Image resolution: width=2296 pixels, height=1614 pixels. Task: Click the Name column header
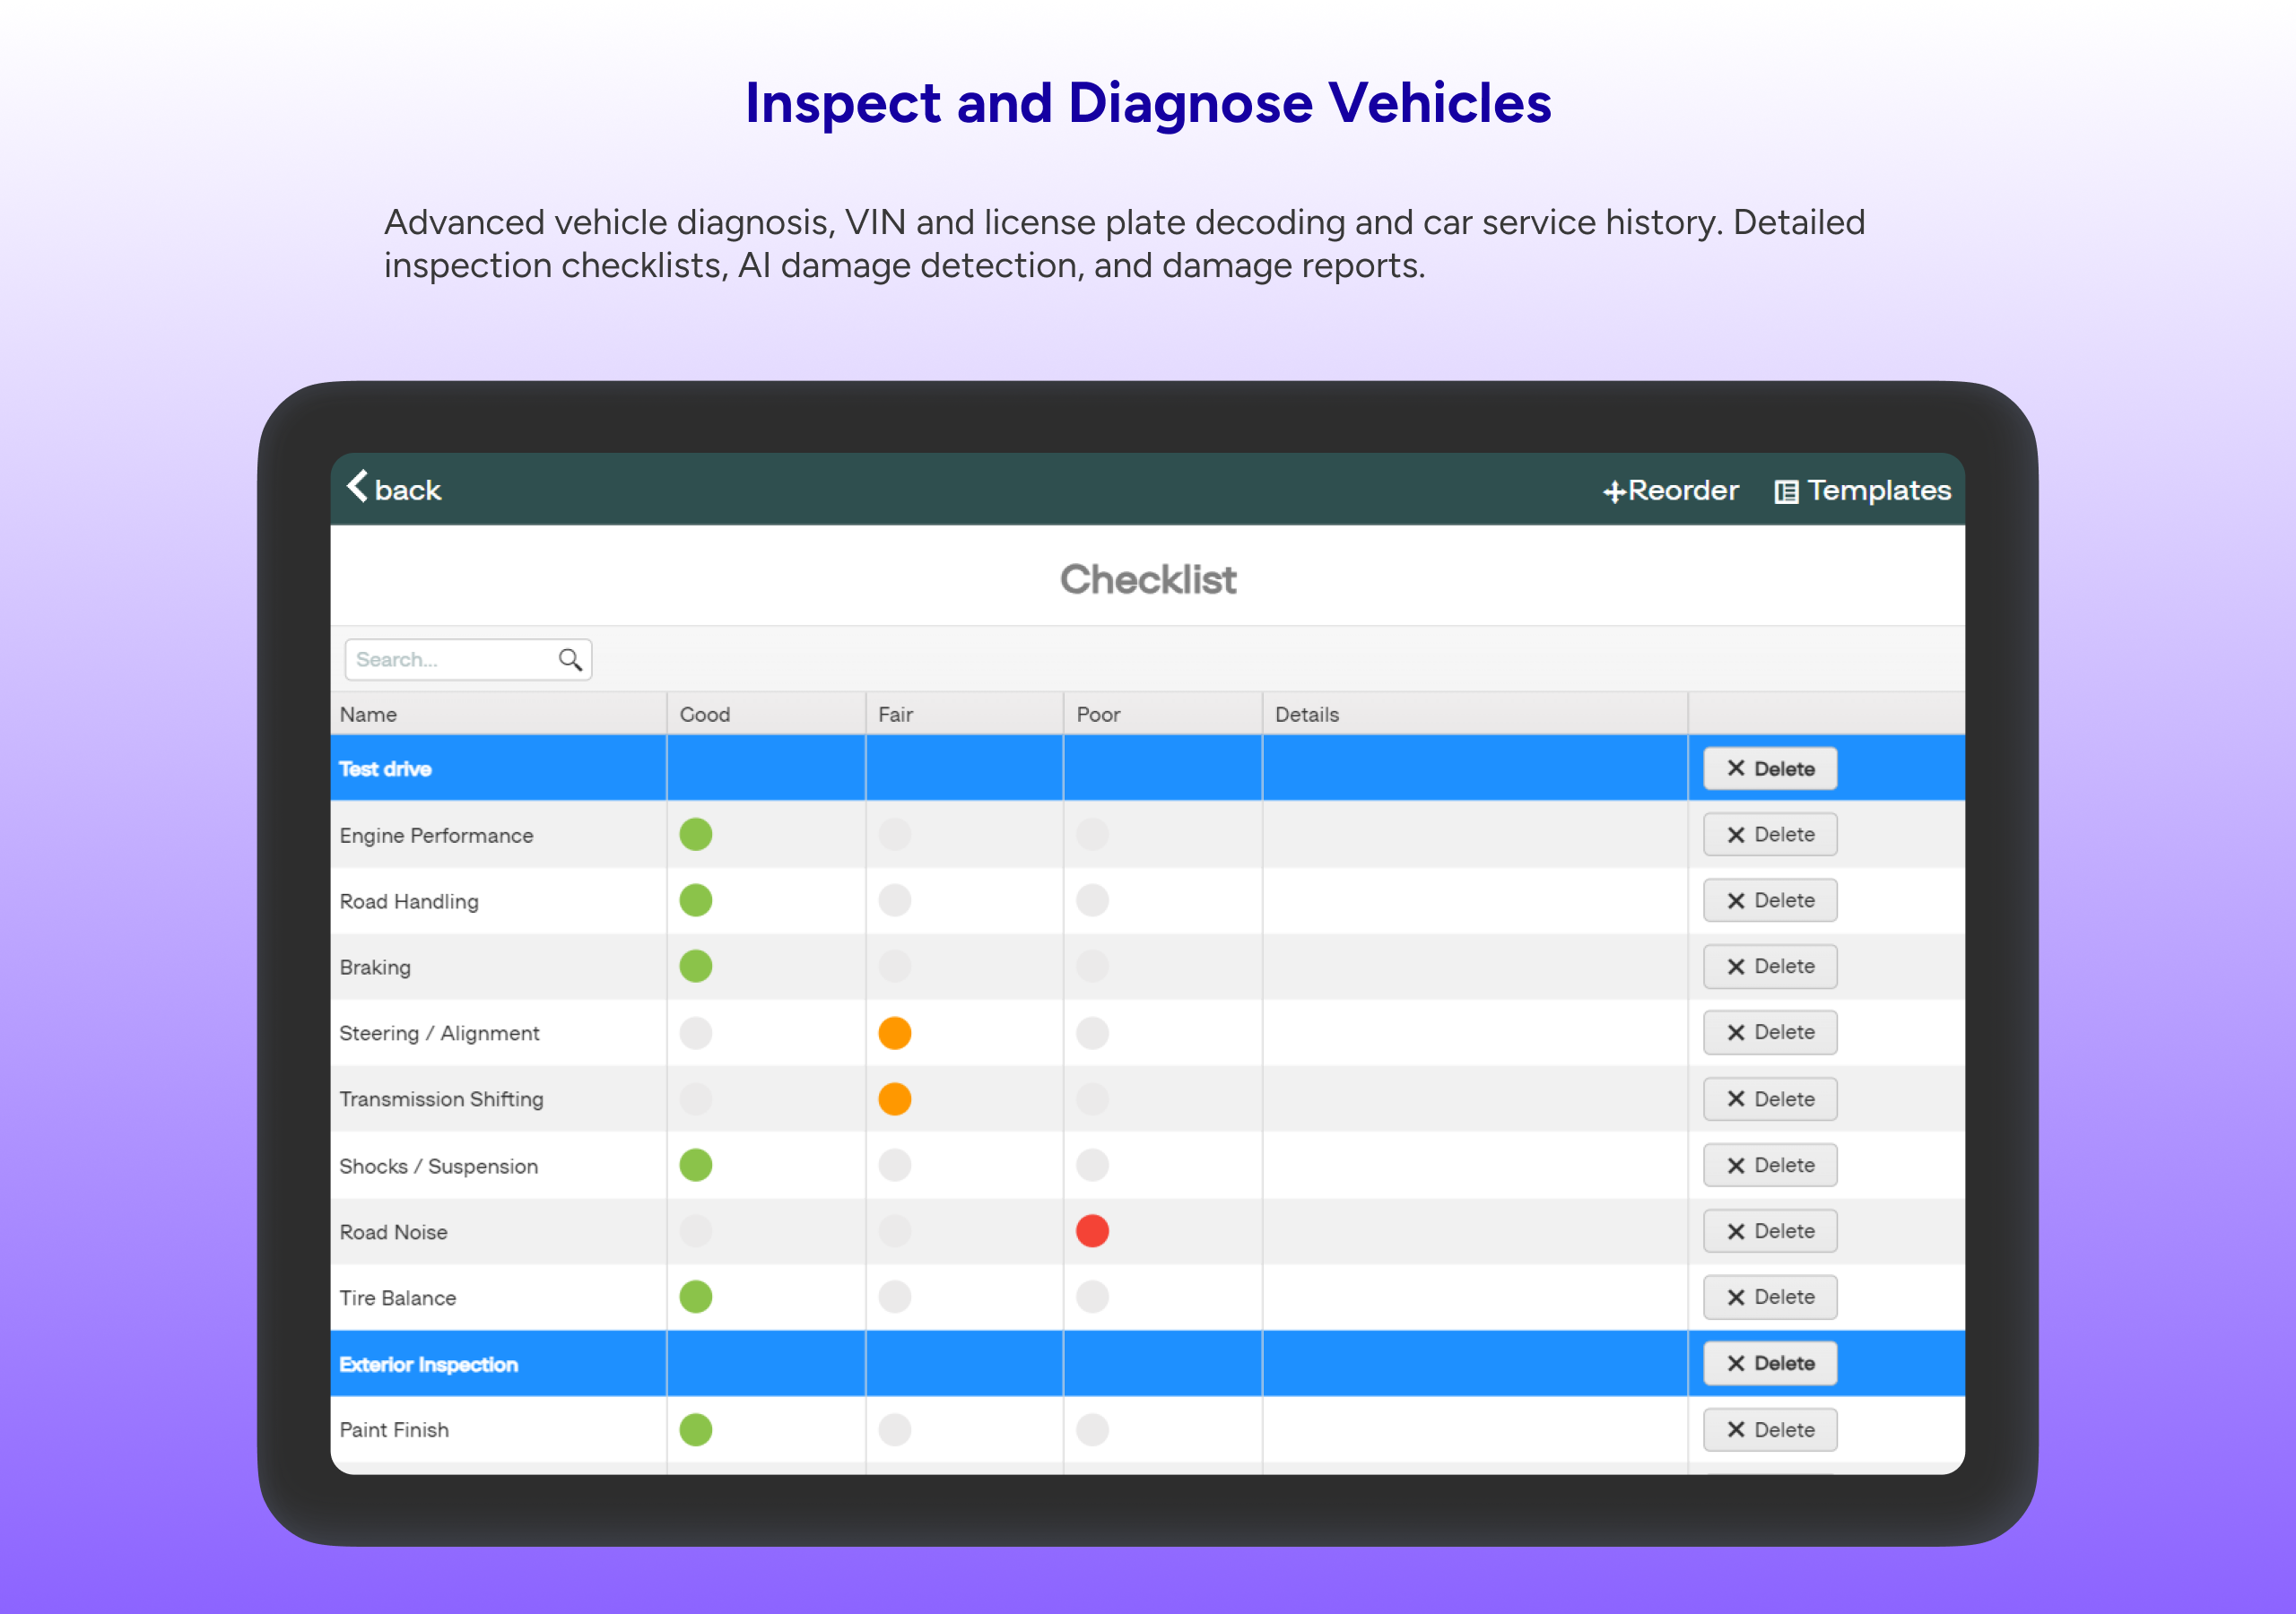pos(368,714)
